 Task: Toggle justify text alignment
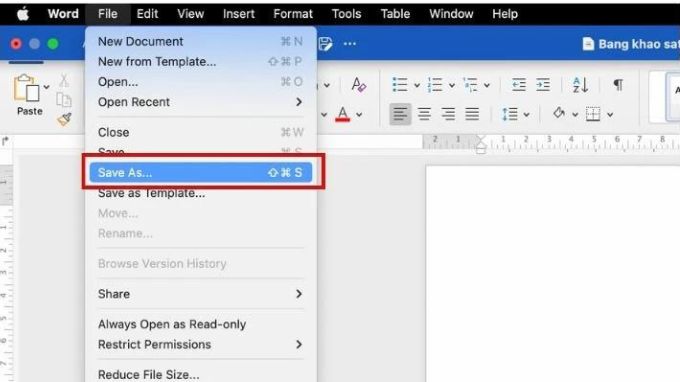[x=472, y=114]
